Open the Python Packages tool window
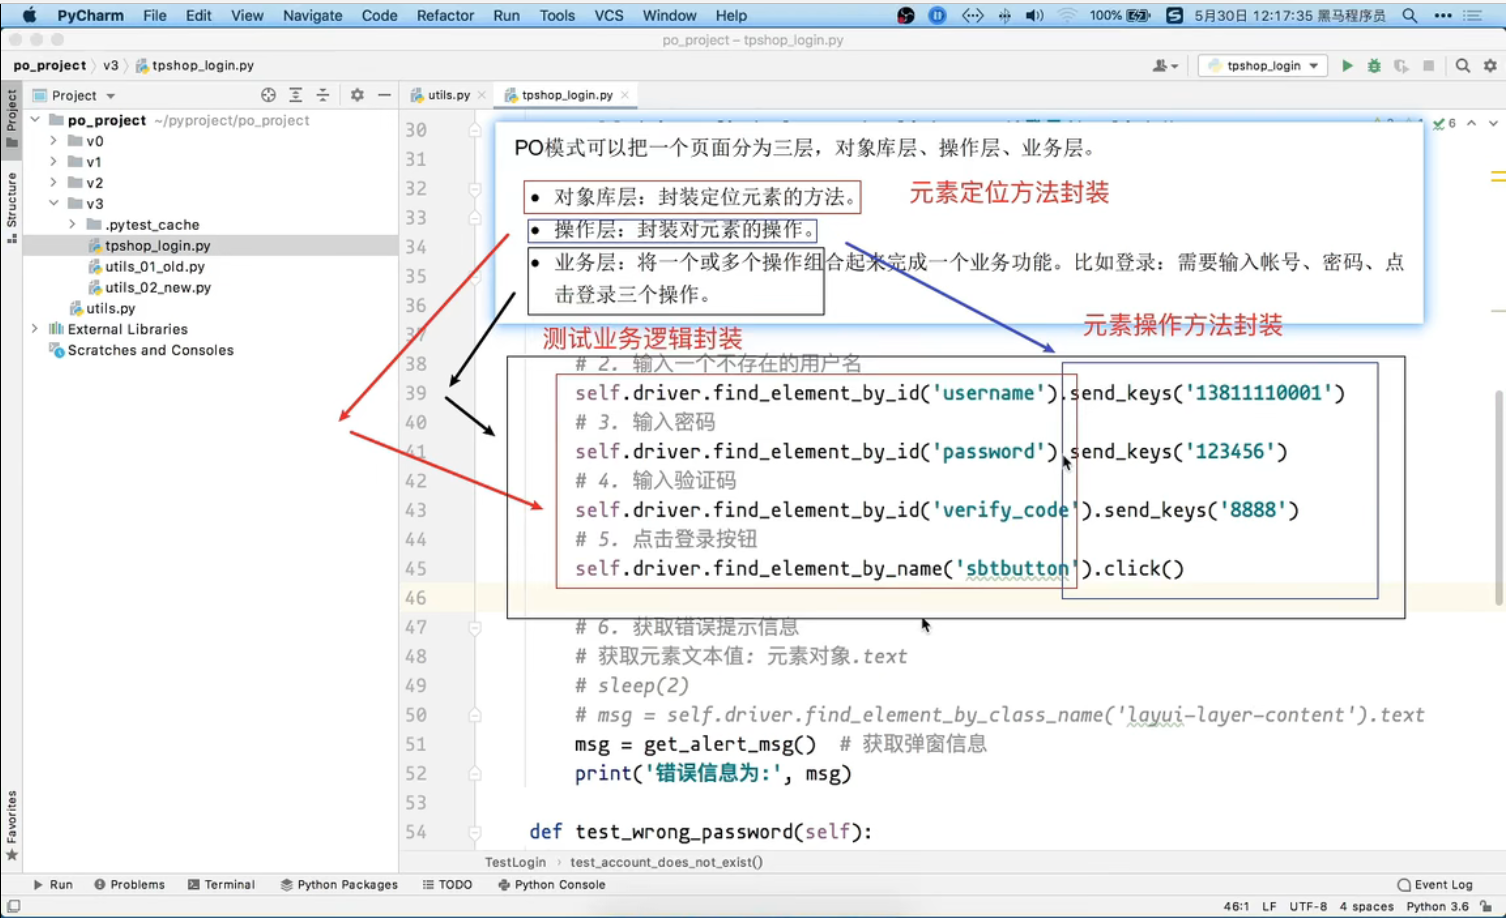This screenshot has width=1506, height=918. point(339,885)
